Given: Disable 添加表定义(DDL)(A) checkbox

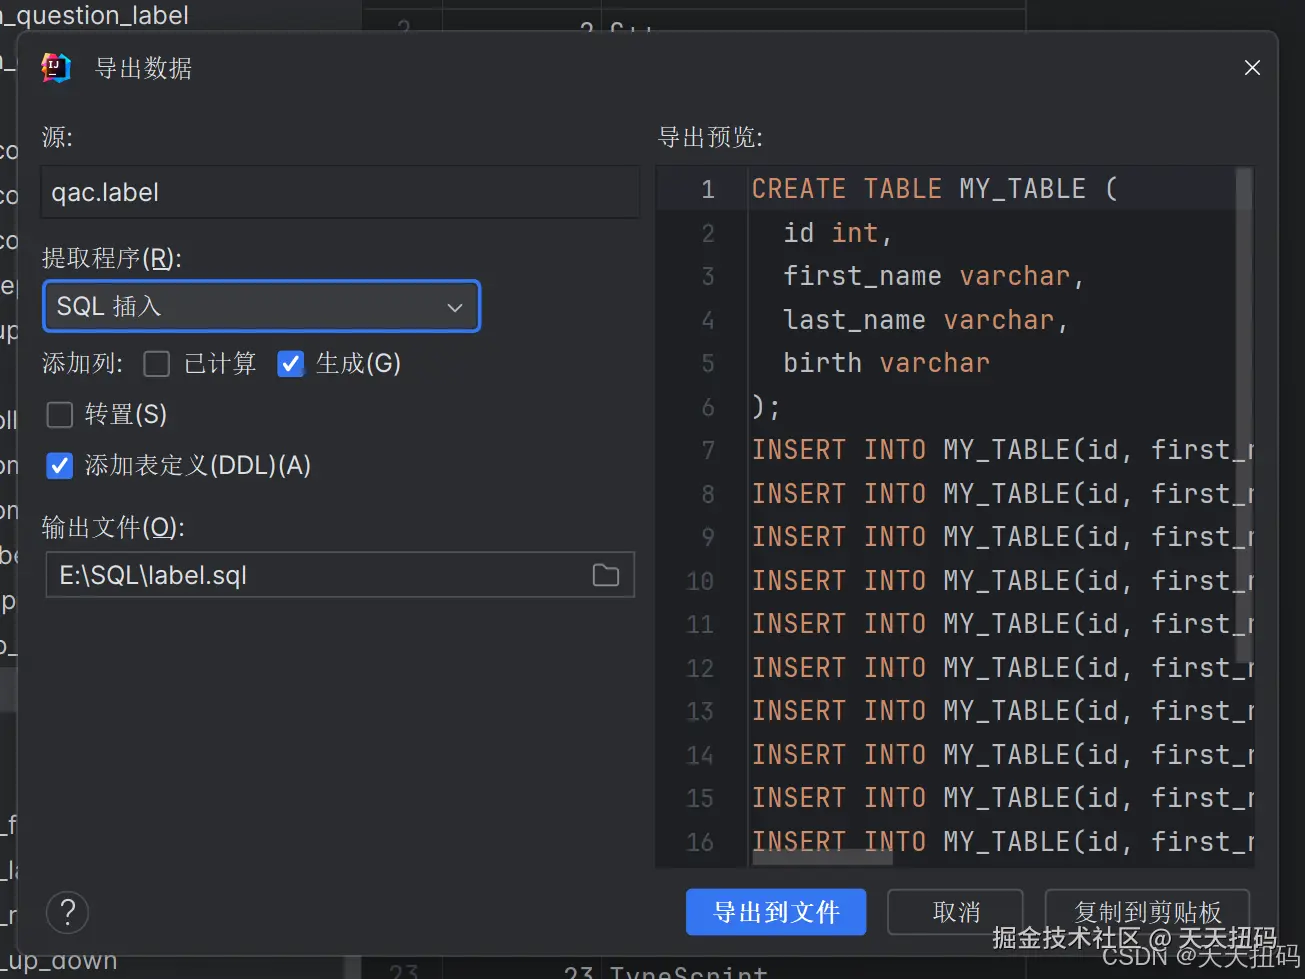Looking at the screenshot, I should 60,466.
